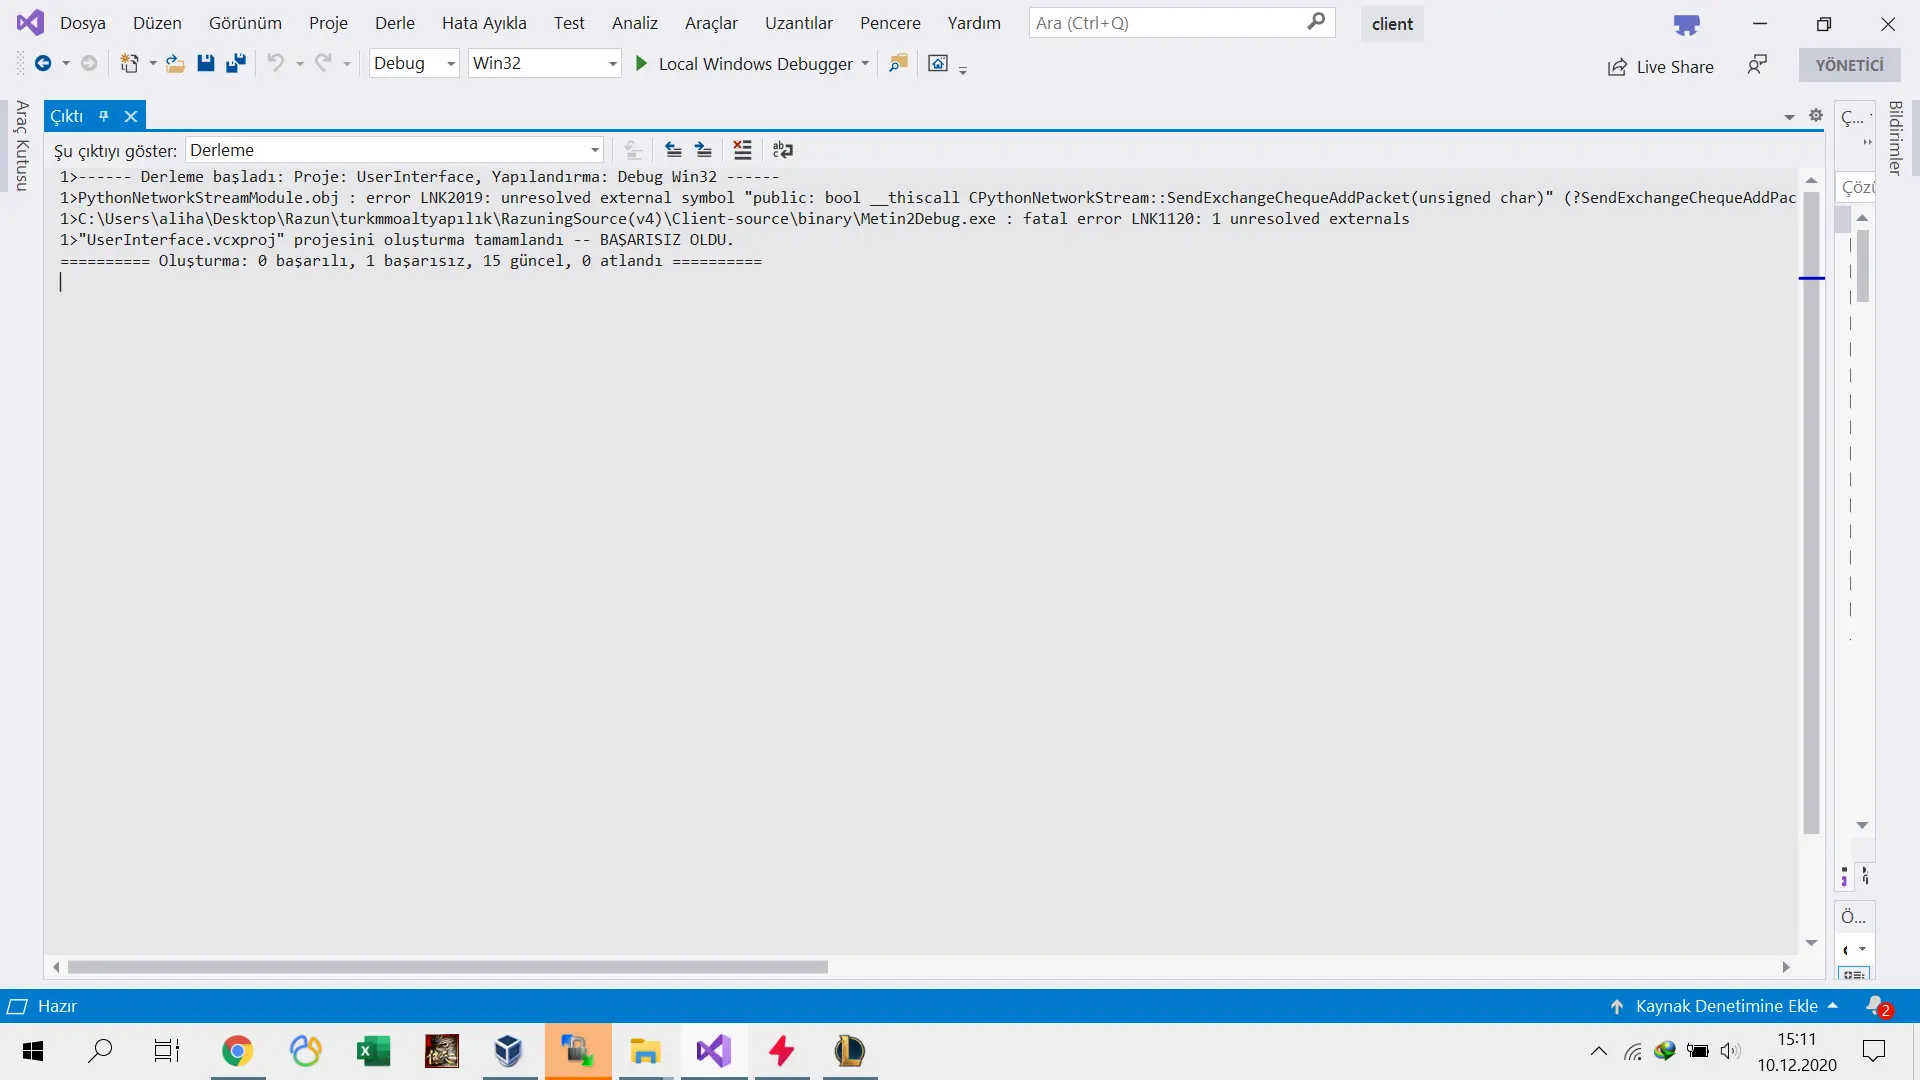Click the Find in Files icon
This screenshot has width=1920, height=1080.
[898, 63]
